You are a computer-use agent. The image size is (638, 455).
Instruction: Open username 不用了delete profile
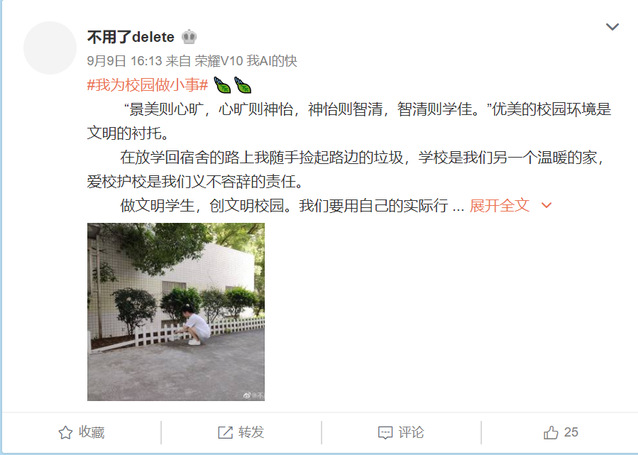click(131, 37)
